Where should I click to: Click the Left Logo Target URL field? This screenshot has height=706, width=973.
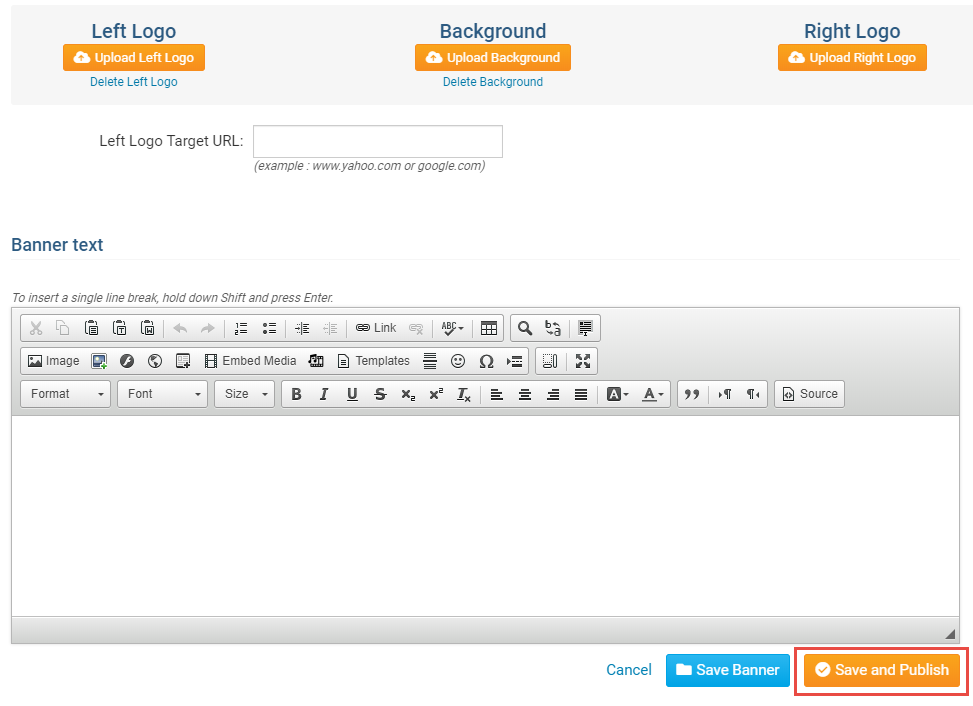377,141
